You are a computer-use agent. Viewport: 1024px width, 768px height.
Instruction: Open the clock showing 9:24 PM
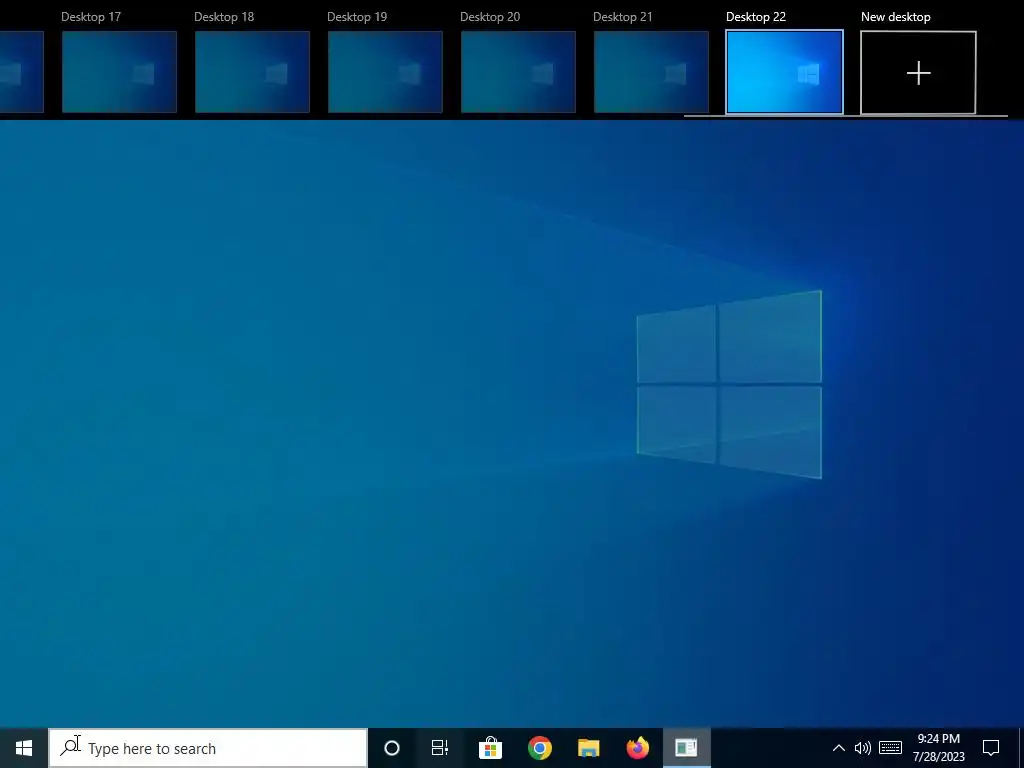point(938,748)
